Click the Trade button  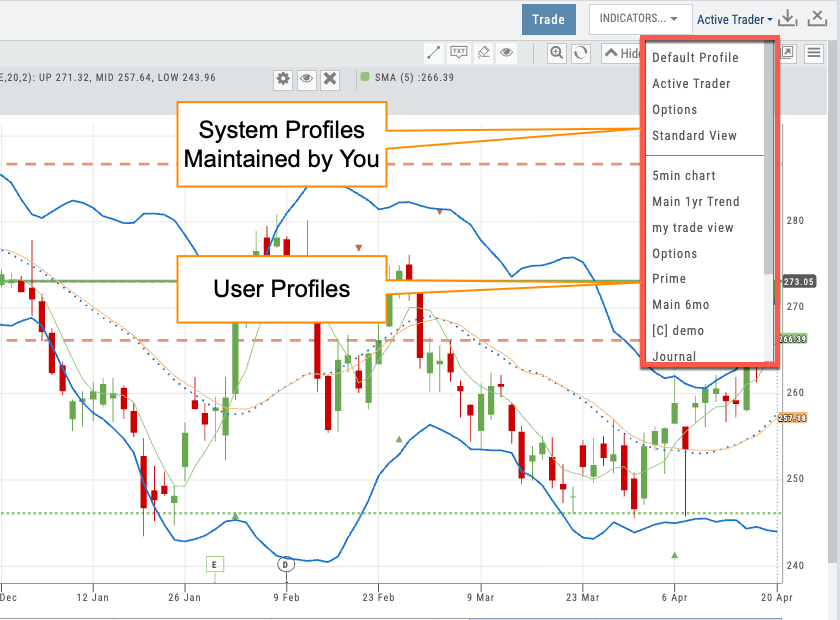point(548,19)
